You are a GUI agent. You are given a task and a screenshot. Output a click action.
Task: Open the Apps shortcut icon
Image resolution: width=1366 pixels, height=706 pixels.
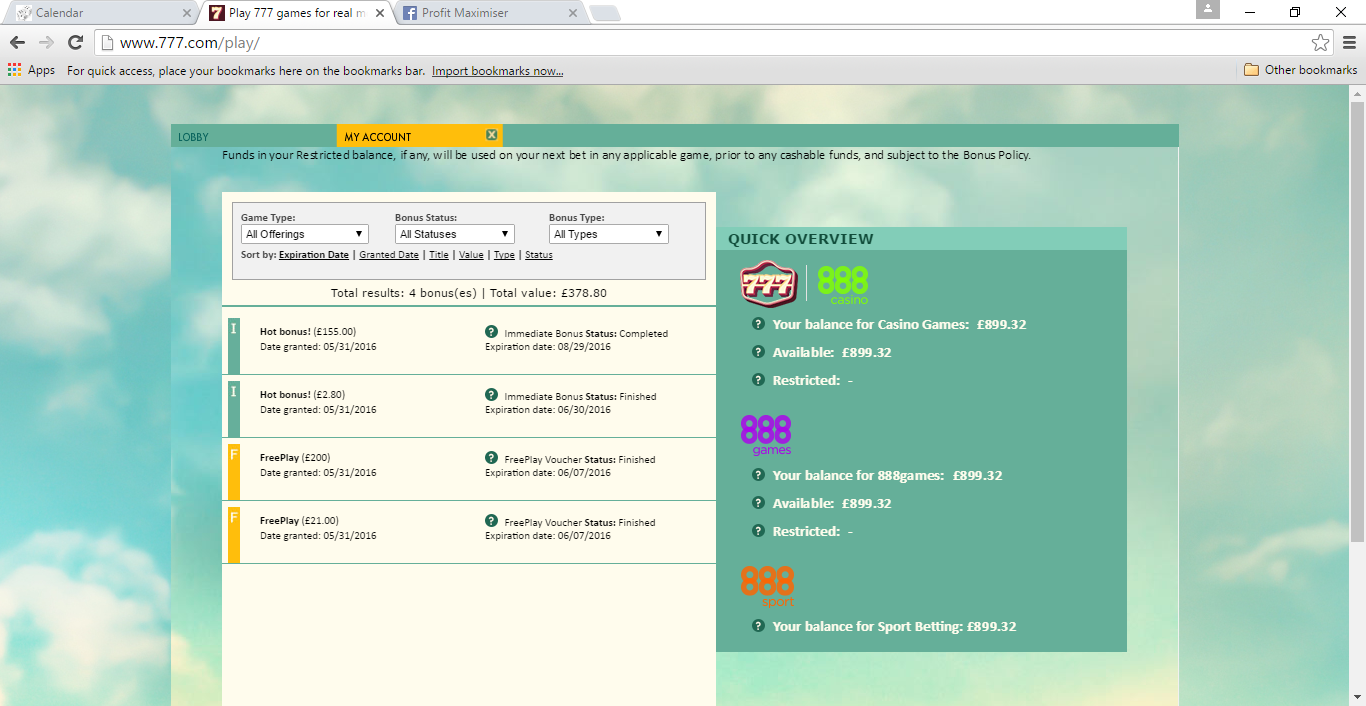tap(14, 70)
